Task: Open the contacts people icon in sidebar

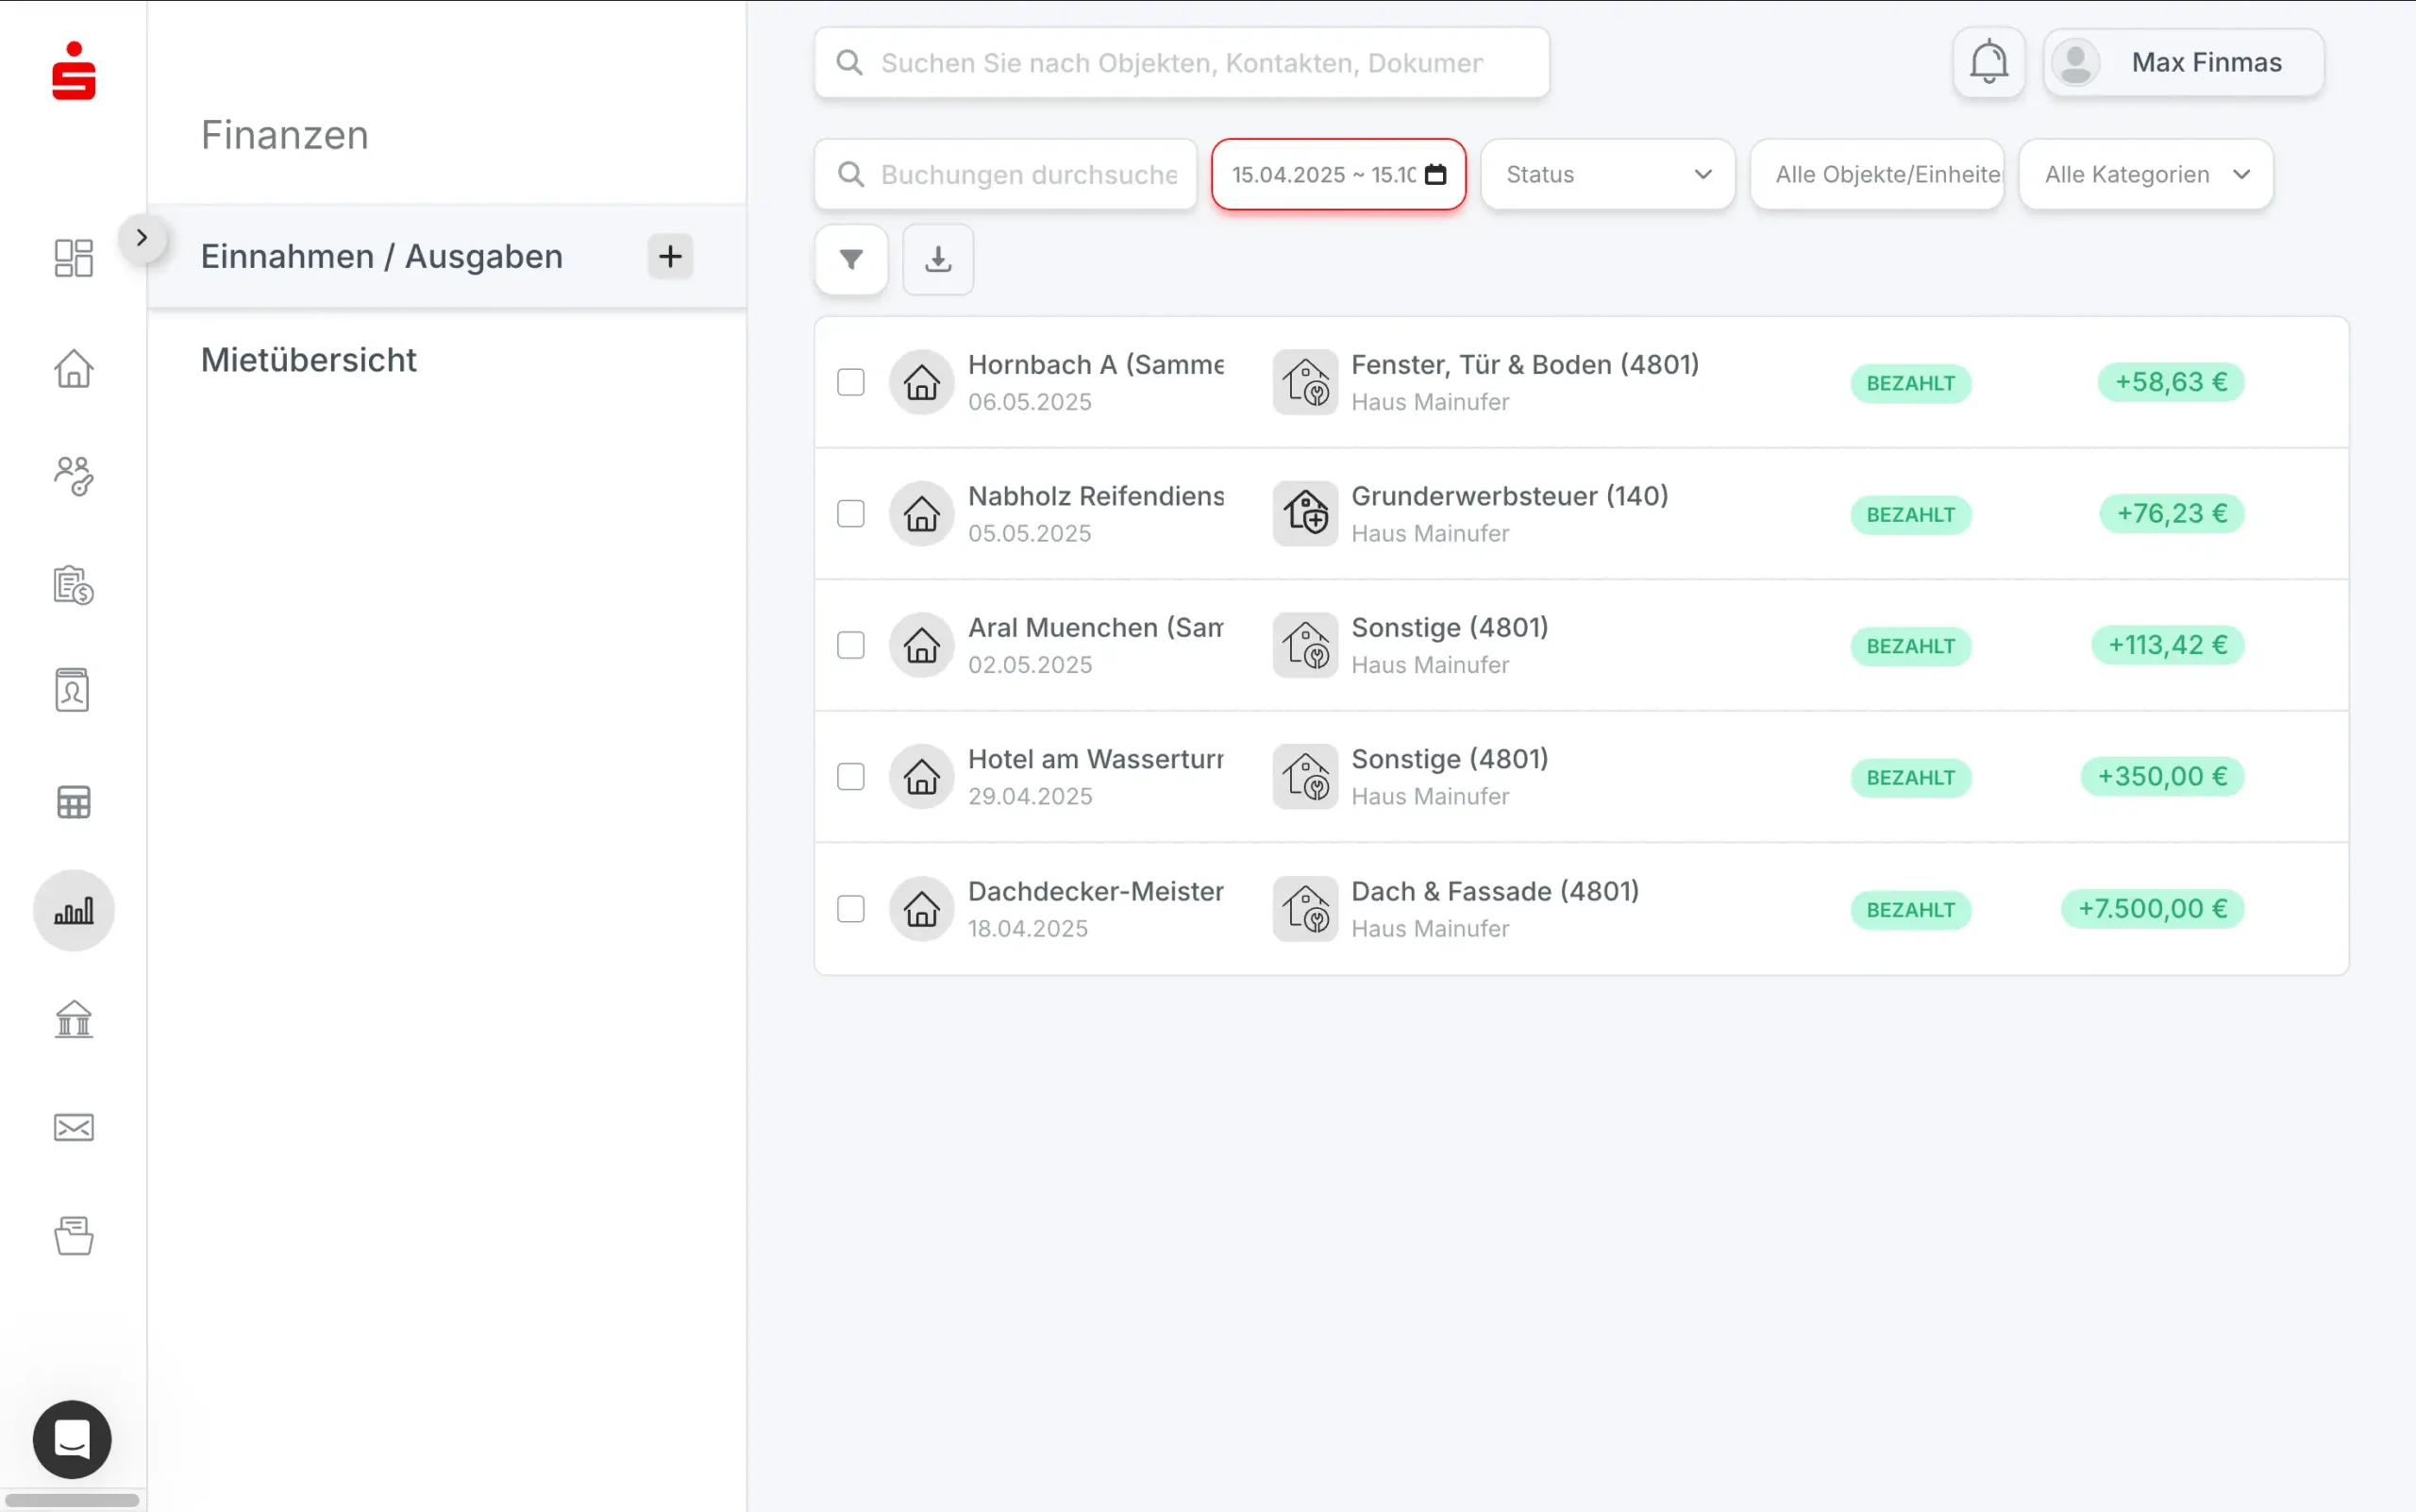Action: pos(73,476)
